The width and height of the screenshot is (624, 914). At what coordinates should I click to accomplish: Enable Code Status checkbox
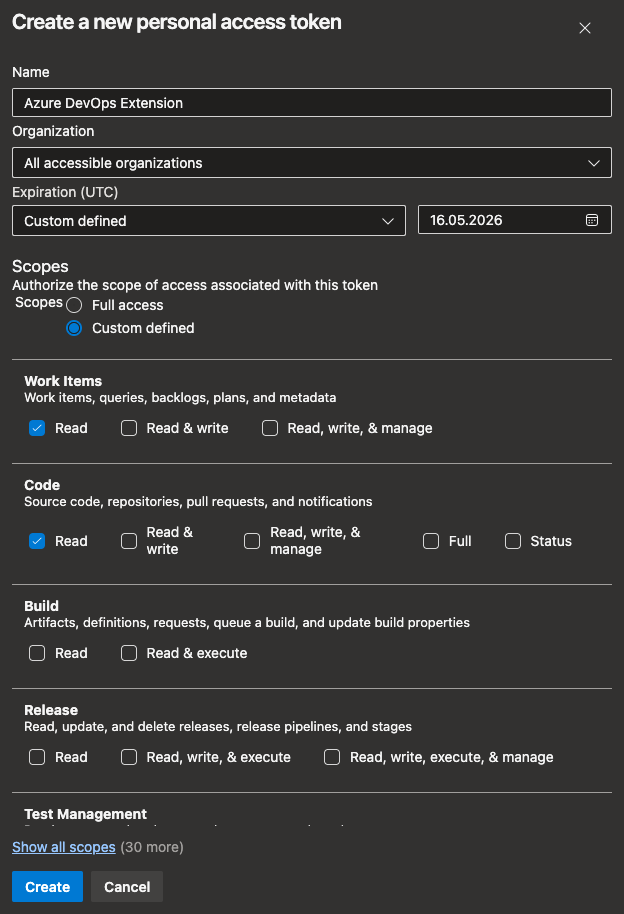click(513, 541)
